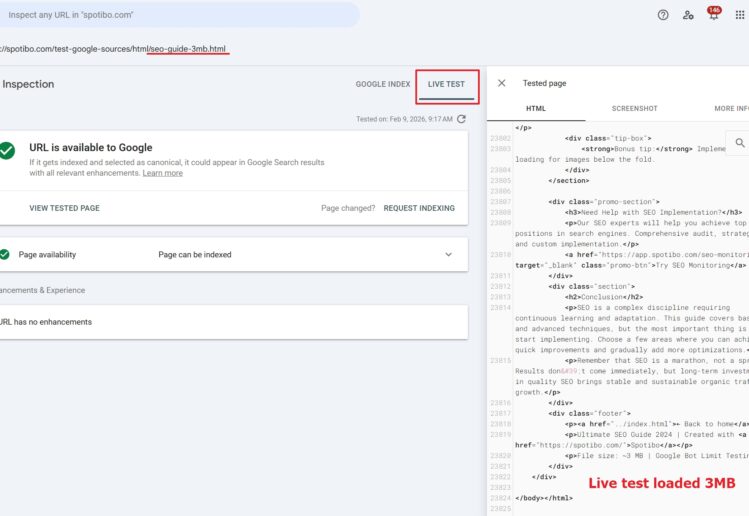Viewport: 749px width, 516px height.
Task: Close the Tested page panel
Action: point(502,84)
